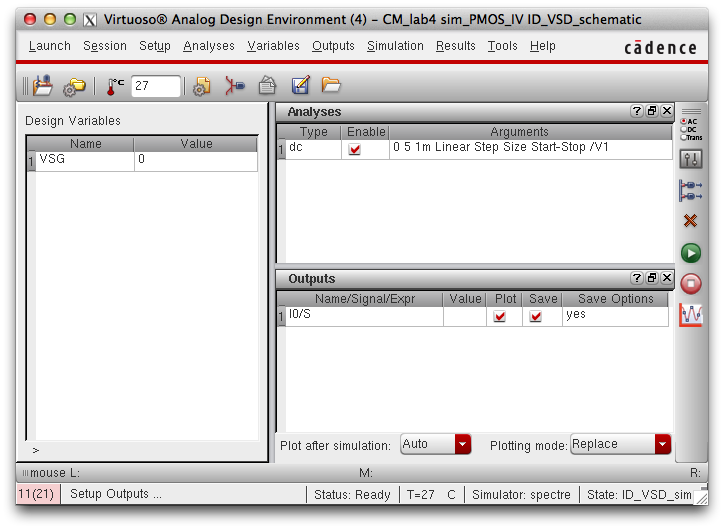Click the design variables Name column header
724x529 pixels.
[85, 144]
